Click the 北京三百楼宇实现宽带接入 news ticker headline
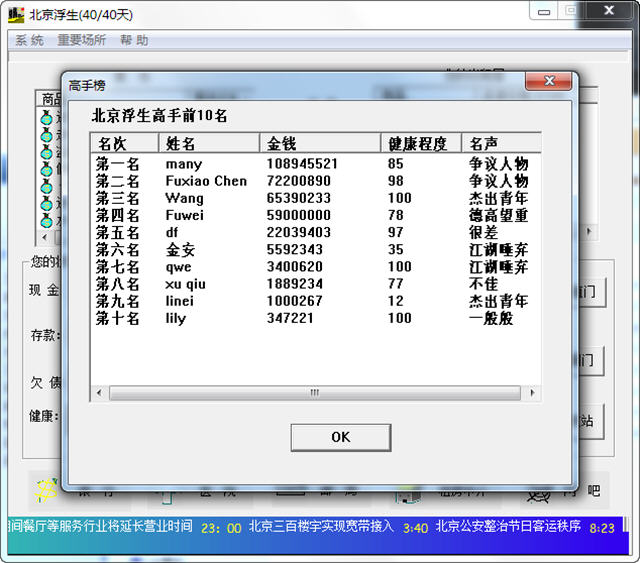Viewport: 640px width, 563px height. (x=321, y=526)
